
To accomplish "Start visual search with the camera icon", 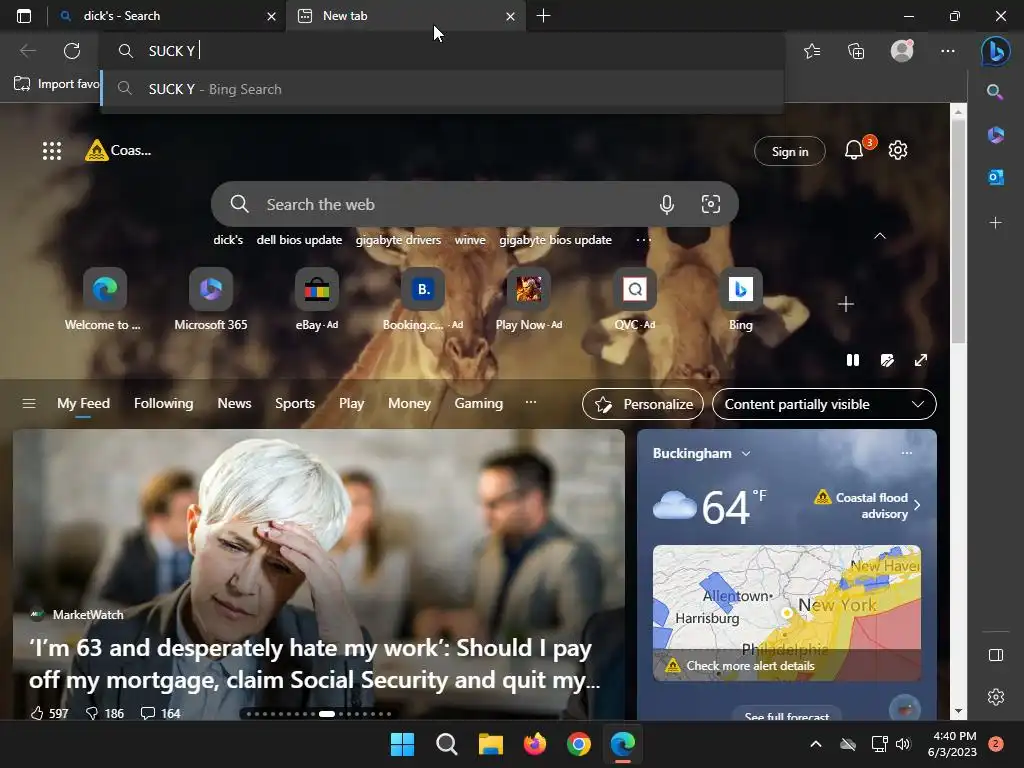I will click(711, 204).
